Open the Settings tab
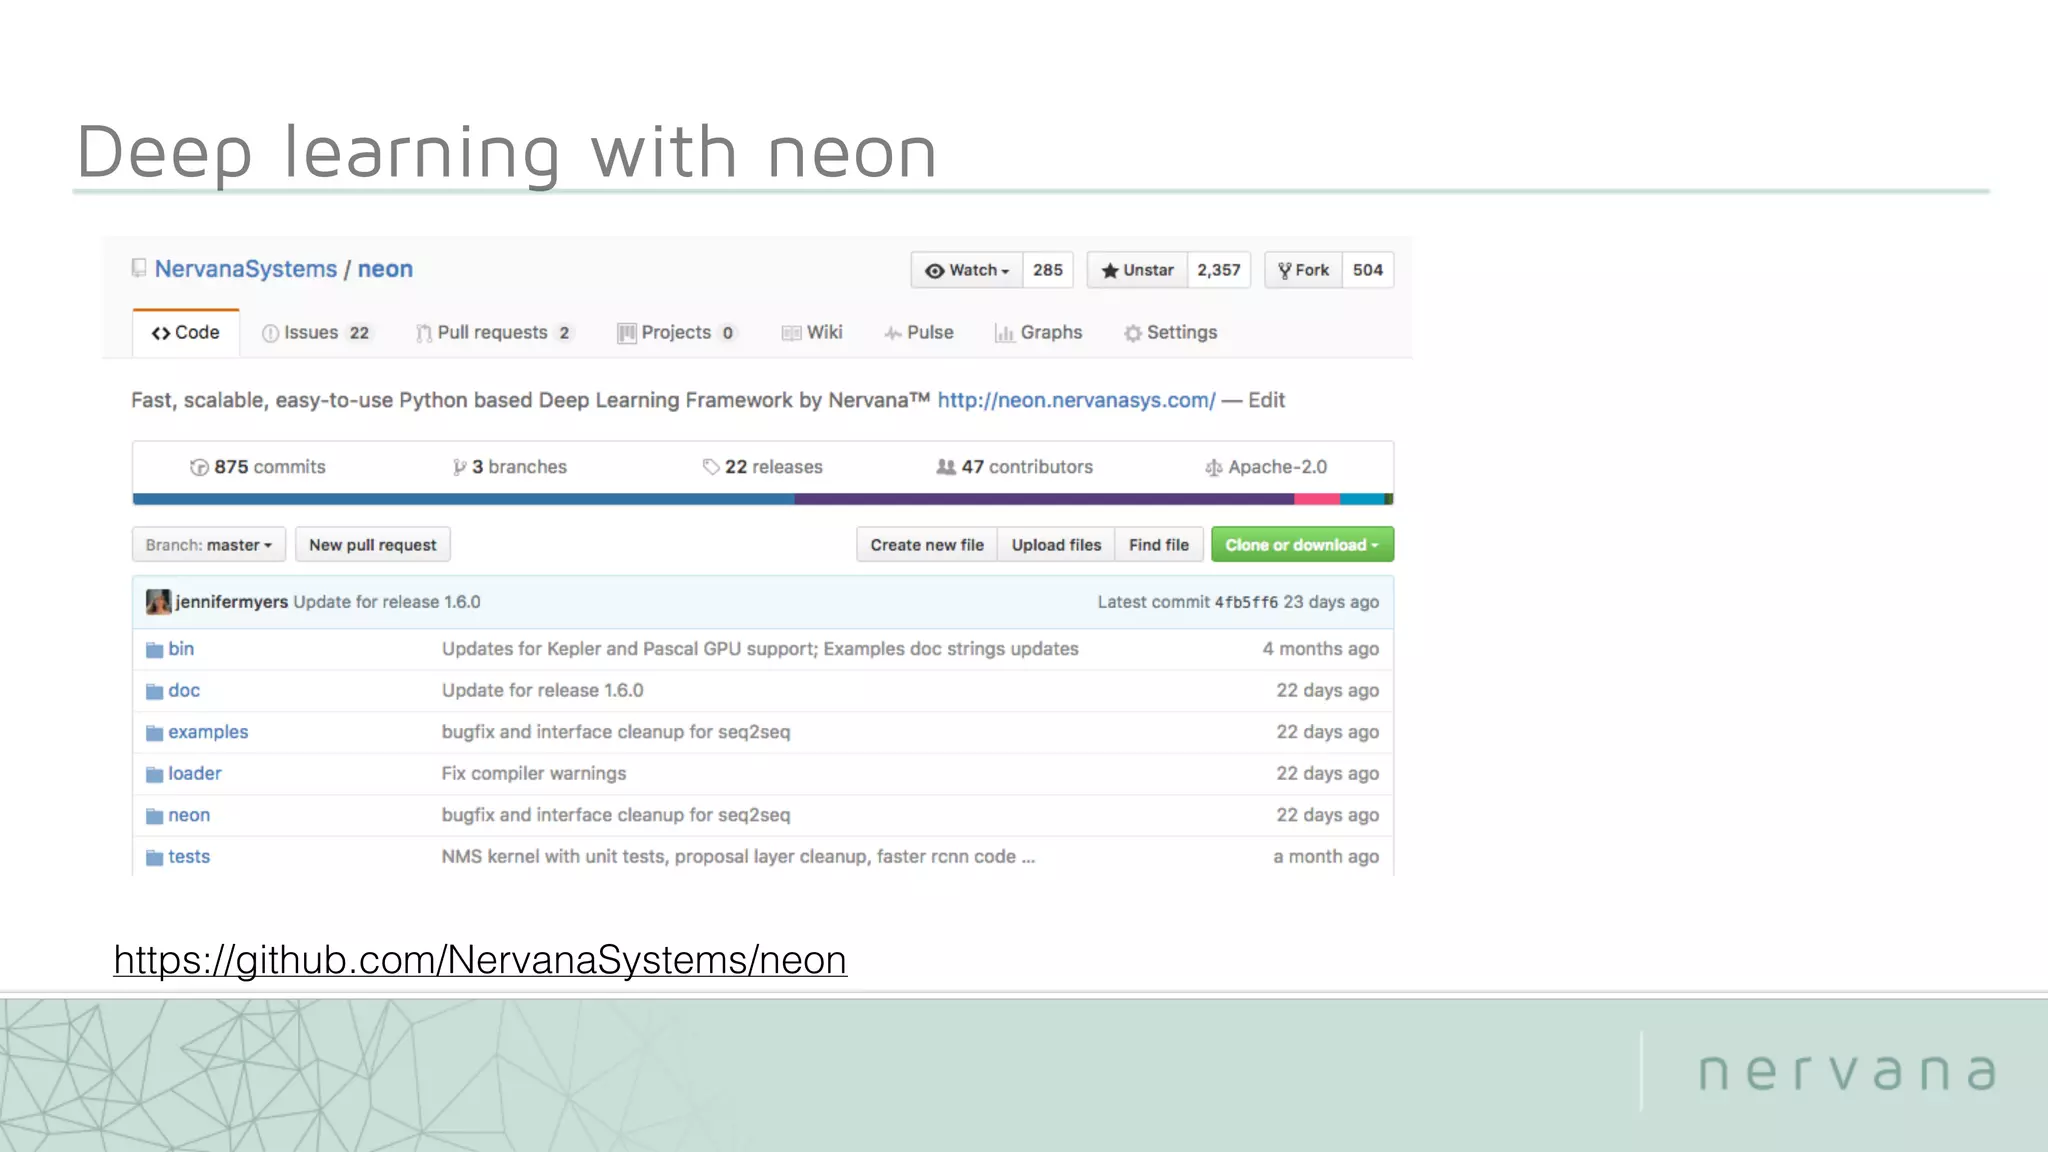Screen dimensions: 2048x1152 (1171, 333)
